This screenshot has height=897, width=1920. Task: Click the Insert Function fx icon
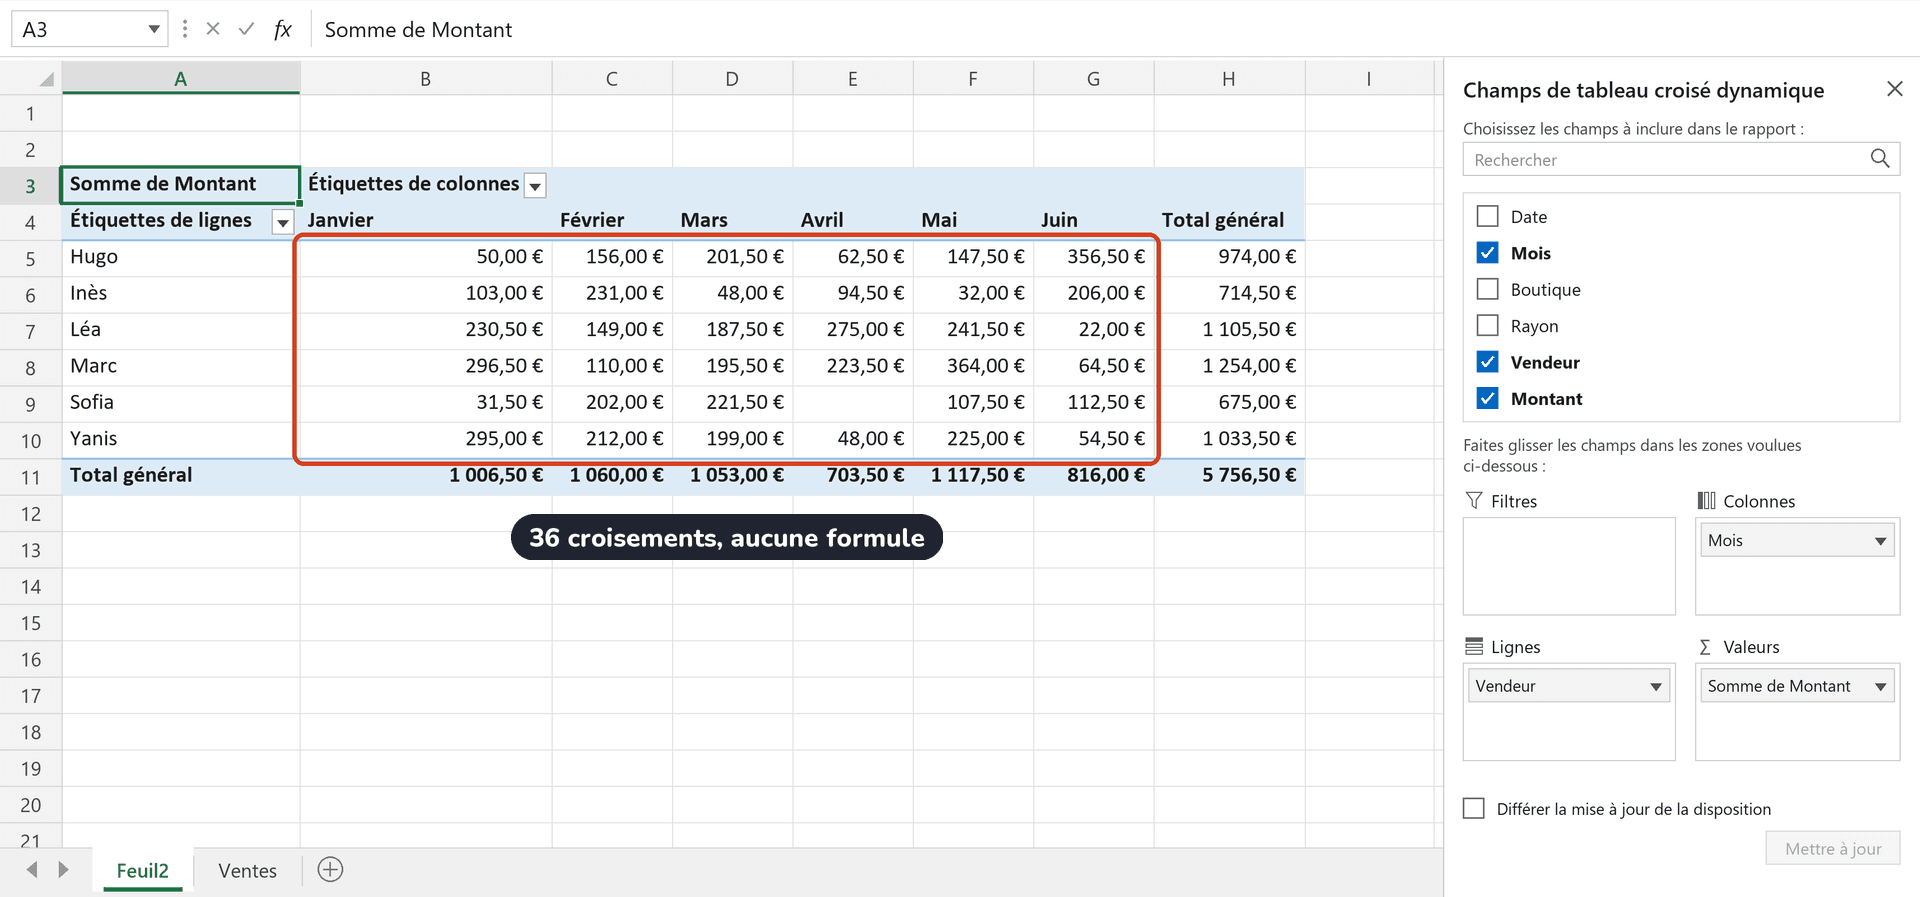(x=283, y=30)
